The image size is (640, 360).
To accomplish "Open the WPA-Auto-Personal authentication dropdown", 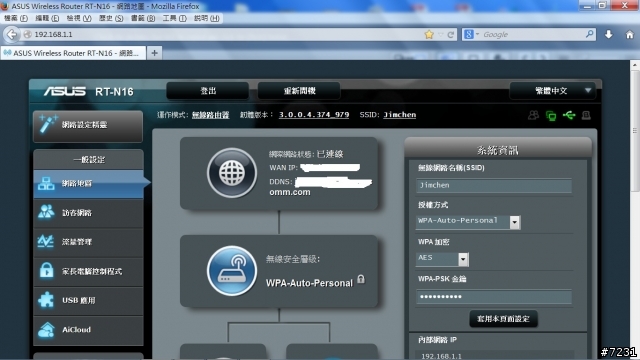I will (468, 222).
